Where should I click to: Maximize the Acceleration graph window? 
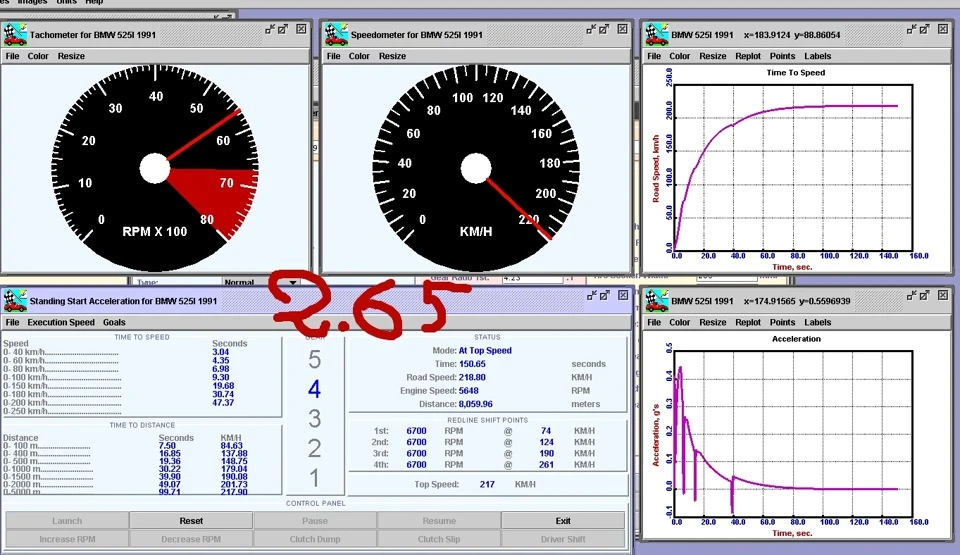925,295
